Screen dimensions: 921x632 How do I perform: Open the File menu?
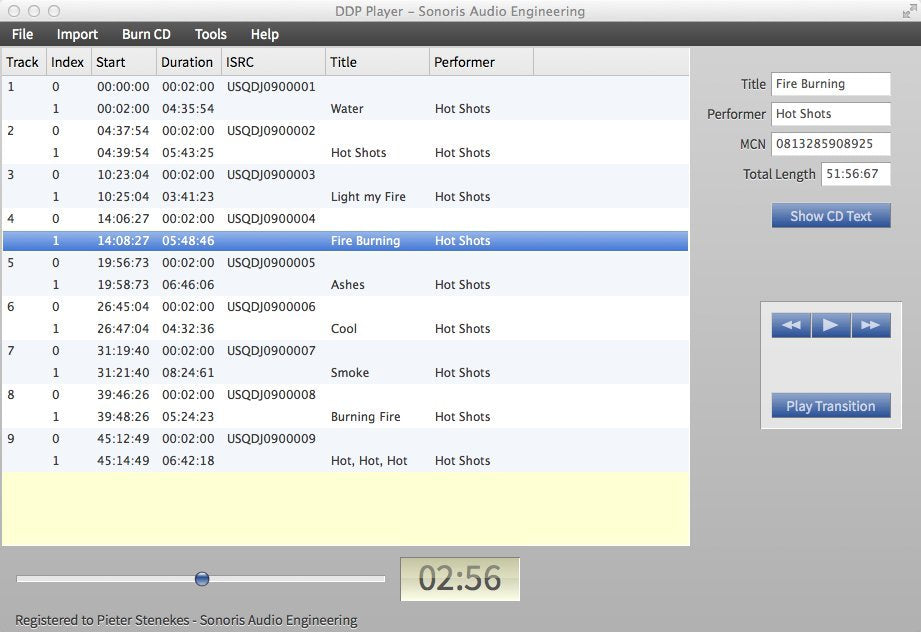click(x=22, y=34)
